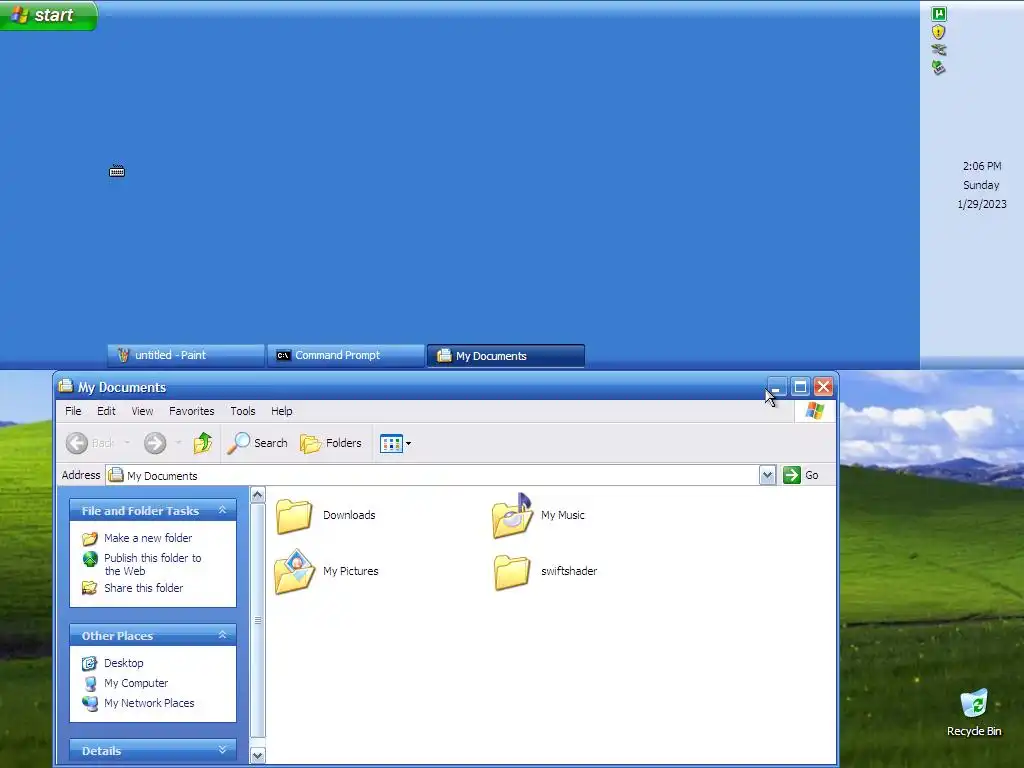The image size is (1024, 768).
Task: Select the swiftshader folder icon
Action: 511,572
